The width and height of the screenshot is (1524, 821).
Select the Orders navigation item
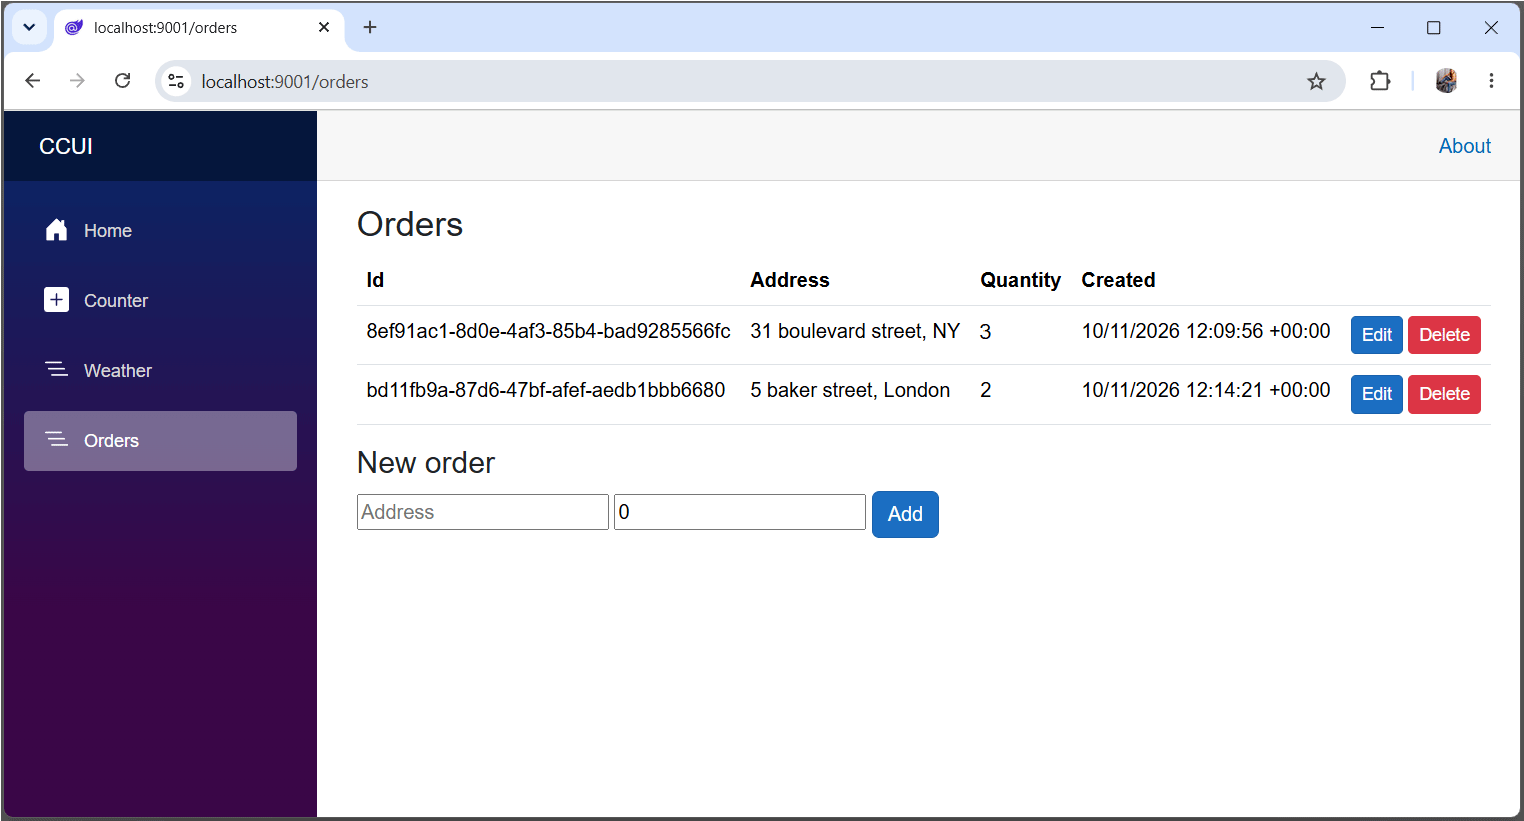pos(160,441)
